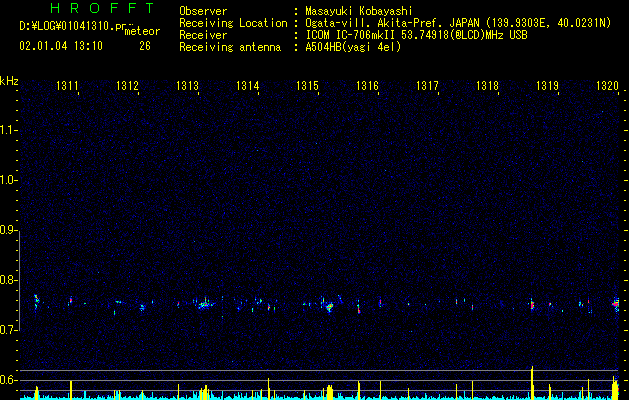Click the 'Observer' field label

[x=203, y=11]
